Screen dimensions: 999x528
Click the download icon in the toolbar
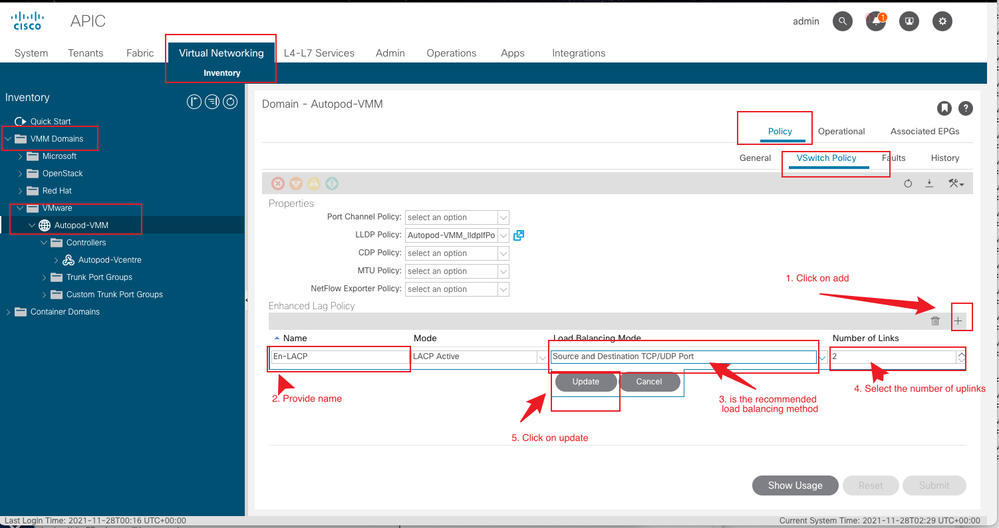[x=930, y=183]
